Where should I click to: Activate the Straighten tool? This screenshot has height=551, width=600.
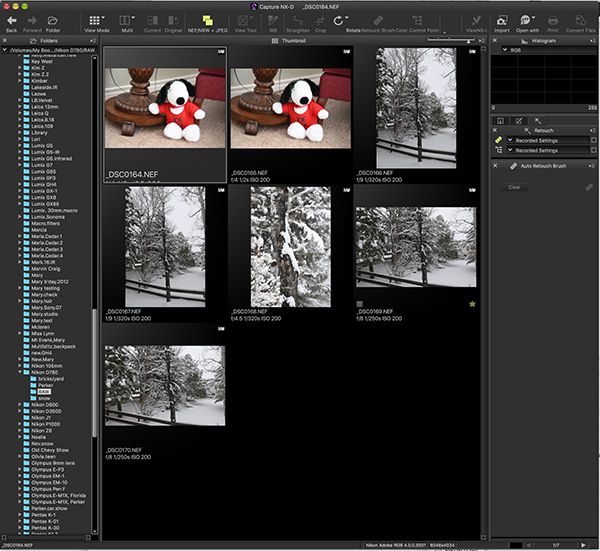(x=297, y=21)
